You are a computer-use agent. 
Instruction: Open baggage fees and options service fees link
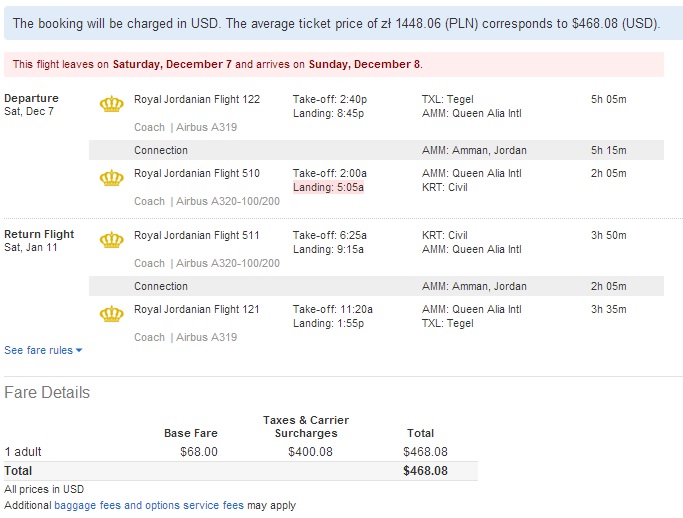tap(149, 505)
